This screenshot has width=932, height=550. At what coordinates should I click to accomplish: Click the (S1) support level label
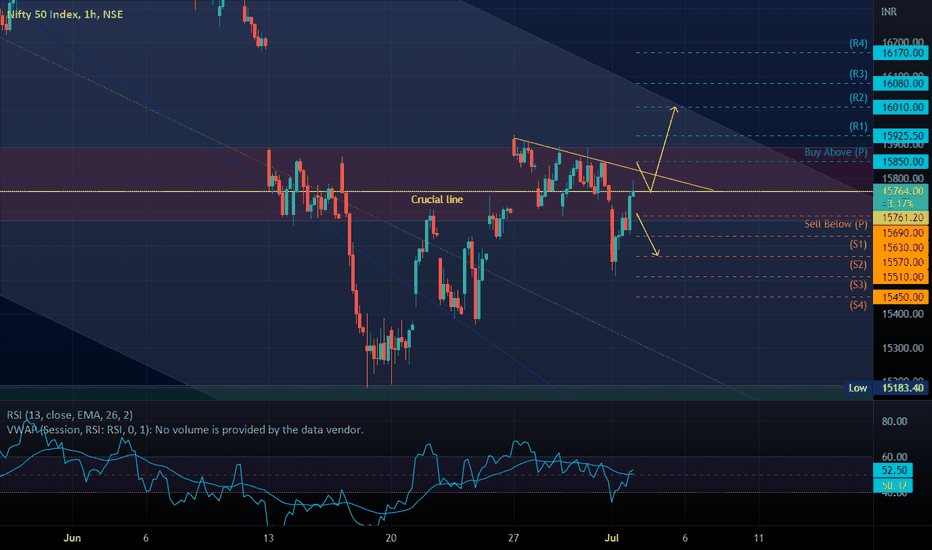(858, 244)
